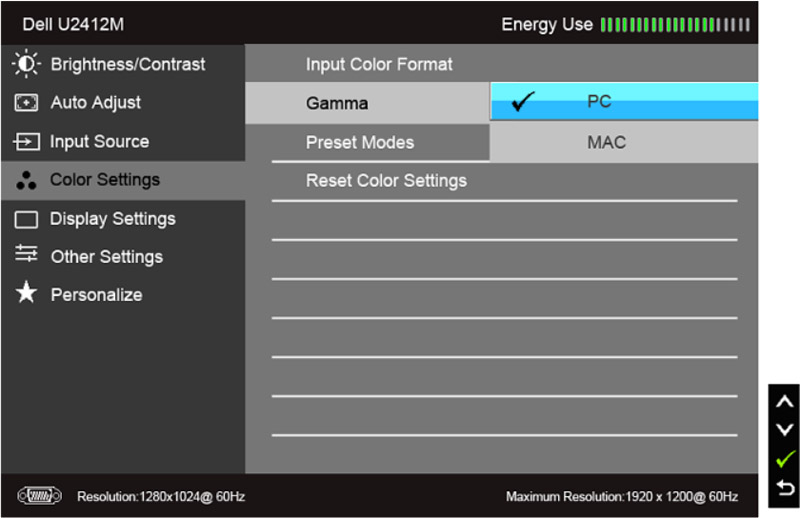Select the PC gamma setting

(x=624, y=102)
